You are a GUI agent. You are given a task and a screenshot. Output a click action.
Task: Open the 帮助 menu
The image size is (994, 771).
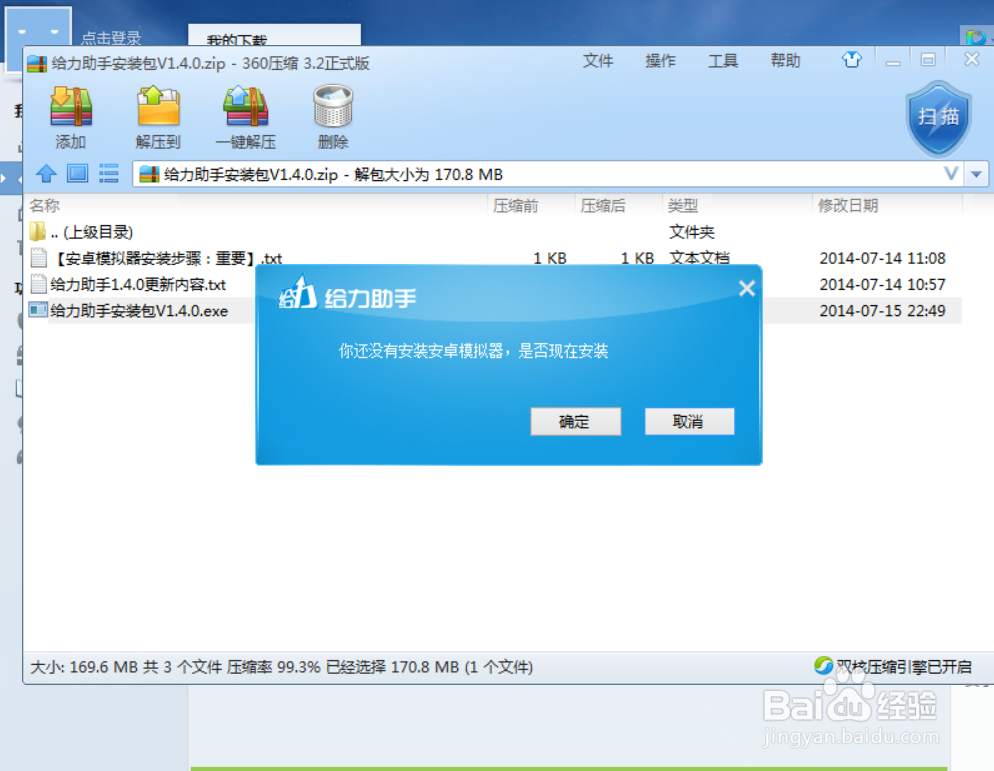click(785, 61)
